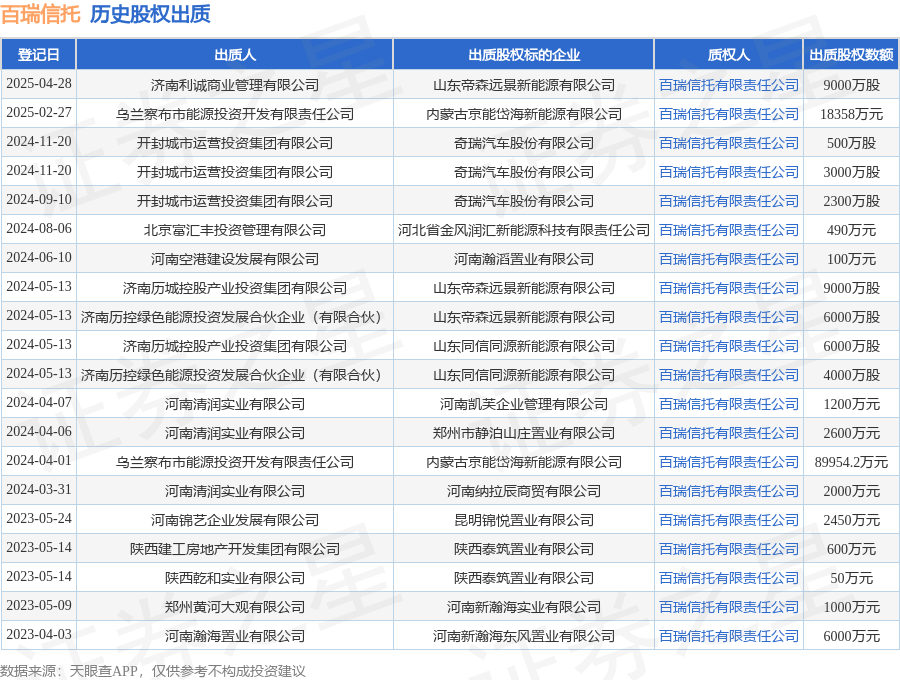
Task: Select 河南空港建设发展有限公司 cell
Action: (x=235, y=259)
